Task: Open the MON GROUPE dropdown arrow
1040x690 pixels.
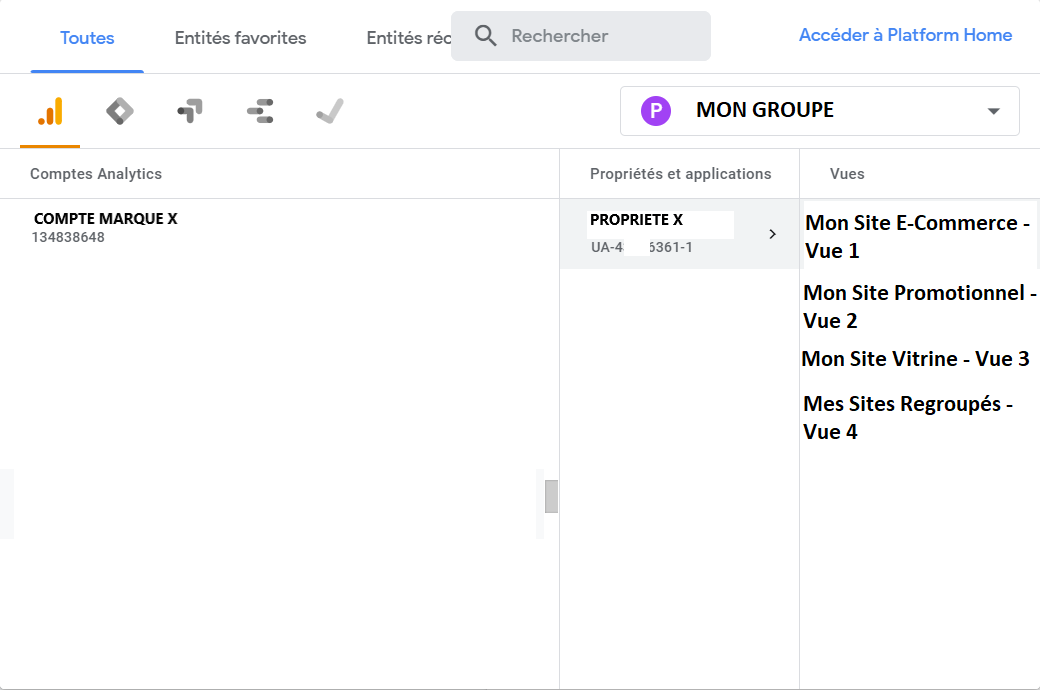Action: 993,111
